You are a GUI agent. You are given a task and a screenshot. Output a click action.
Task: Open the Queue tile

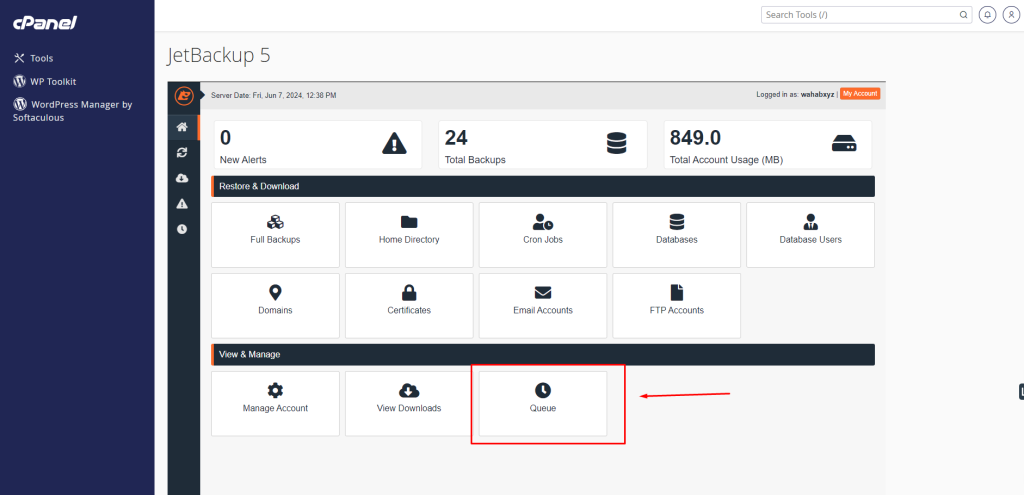click(543, 402)
